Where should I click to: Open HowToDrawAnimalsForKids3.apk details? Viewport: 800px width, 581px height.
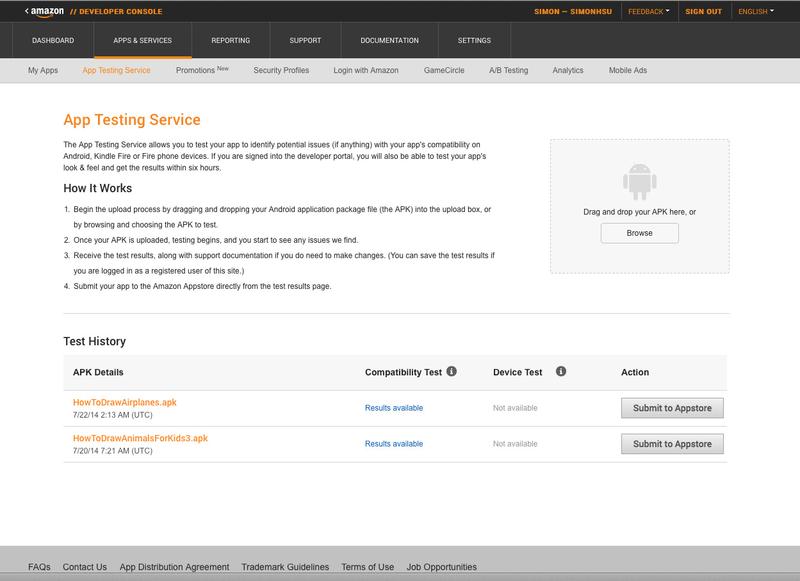click(x=140, y=438)
